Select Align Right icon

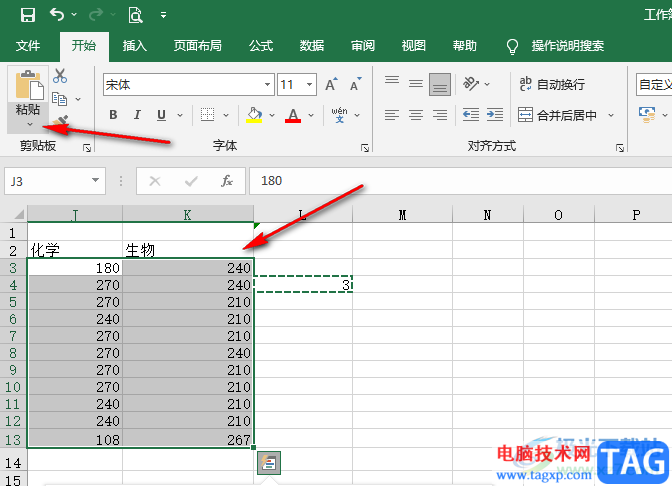tap(440, 115)
